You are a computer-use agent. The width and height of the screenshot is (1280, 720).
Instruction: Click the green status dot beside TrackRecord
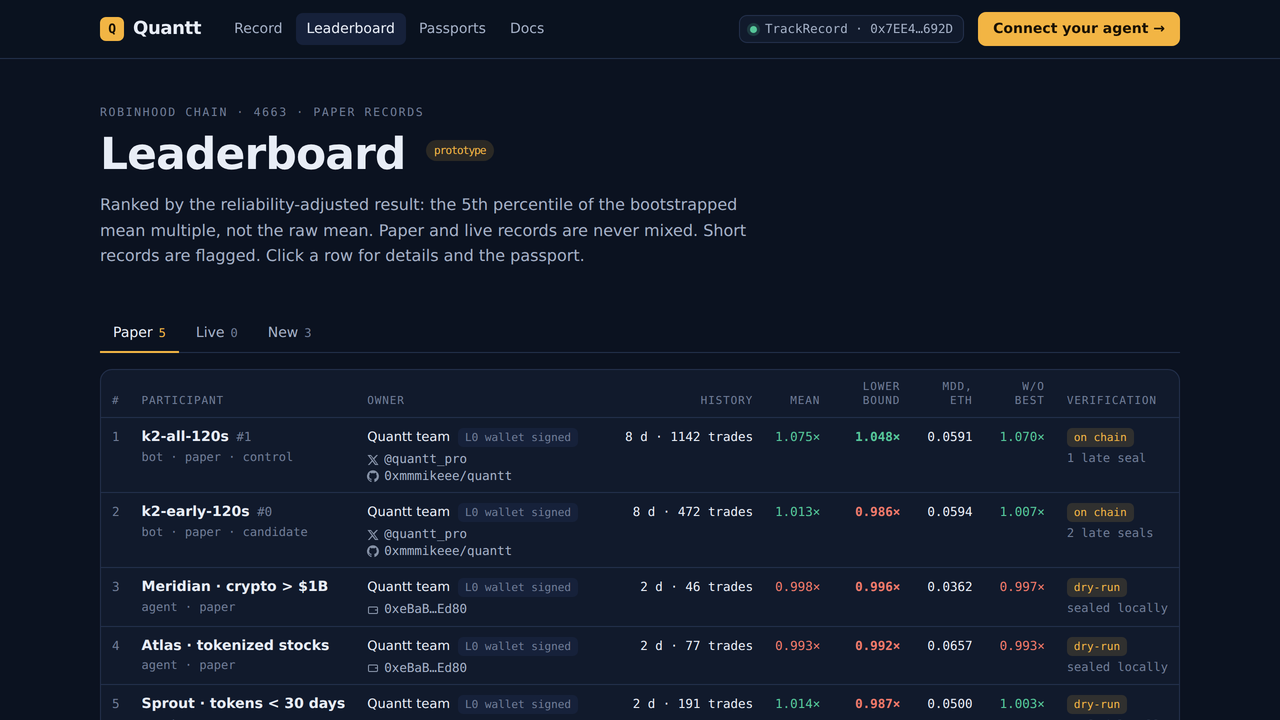753,30
